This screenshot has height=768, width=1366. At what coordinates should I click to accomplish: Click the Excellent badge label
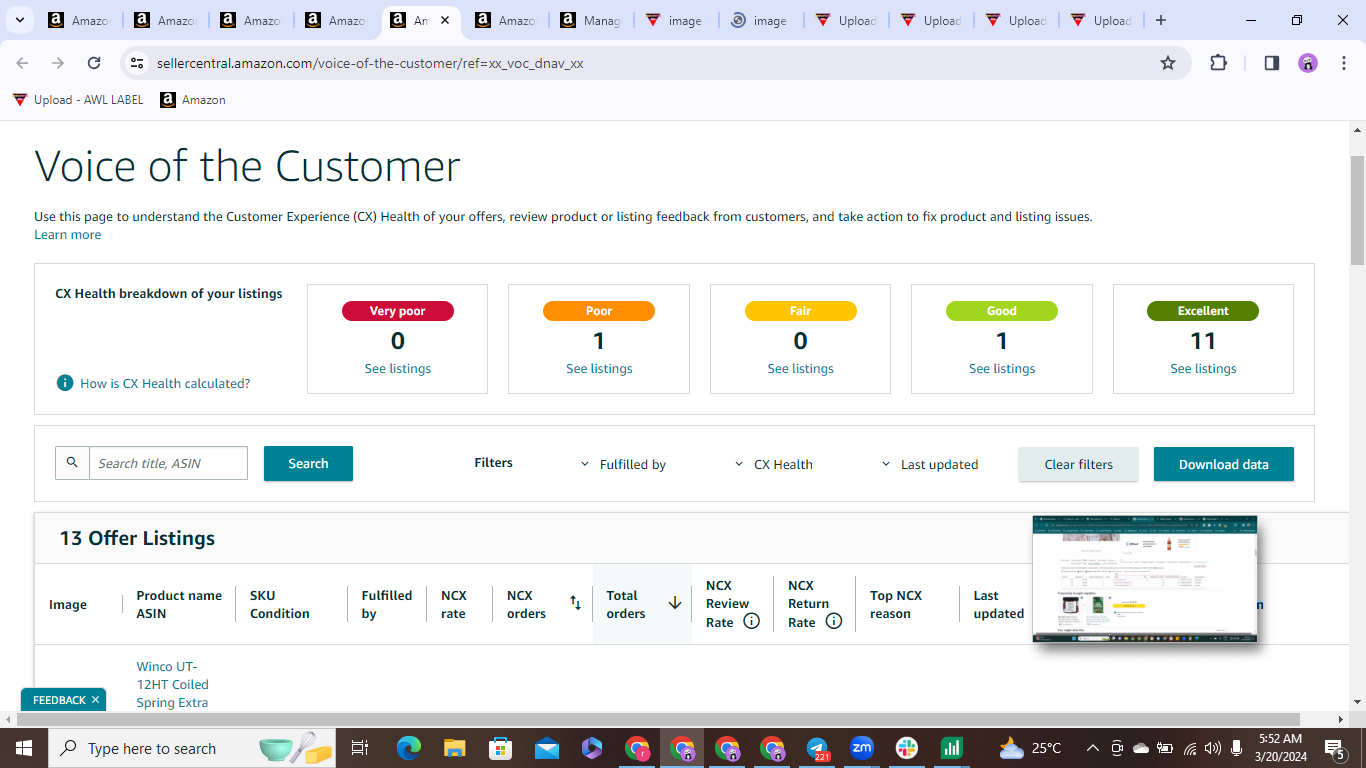tap(1203, 311)
